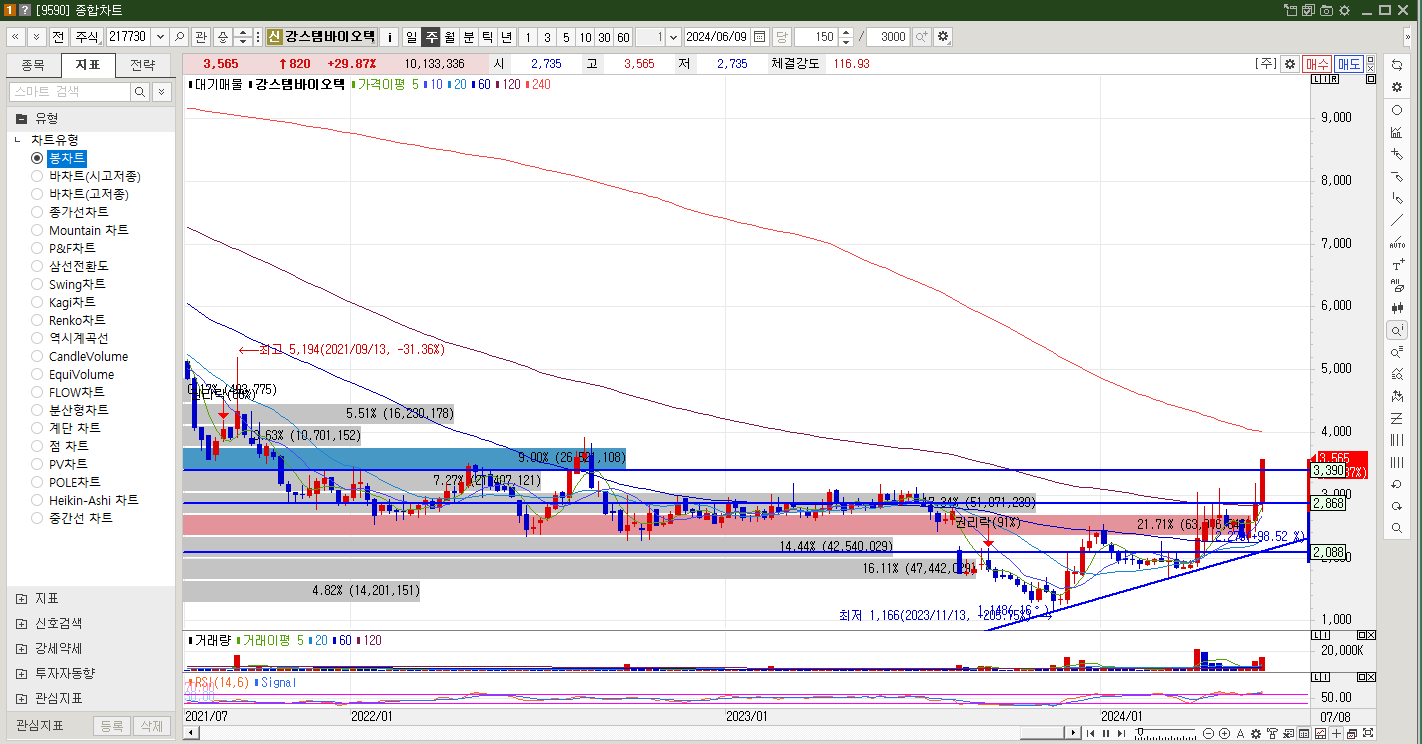Open chart settings gear next to [주]

(x=1290, y=64)
